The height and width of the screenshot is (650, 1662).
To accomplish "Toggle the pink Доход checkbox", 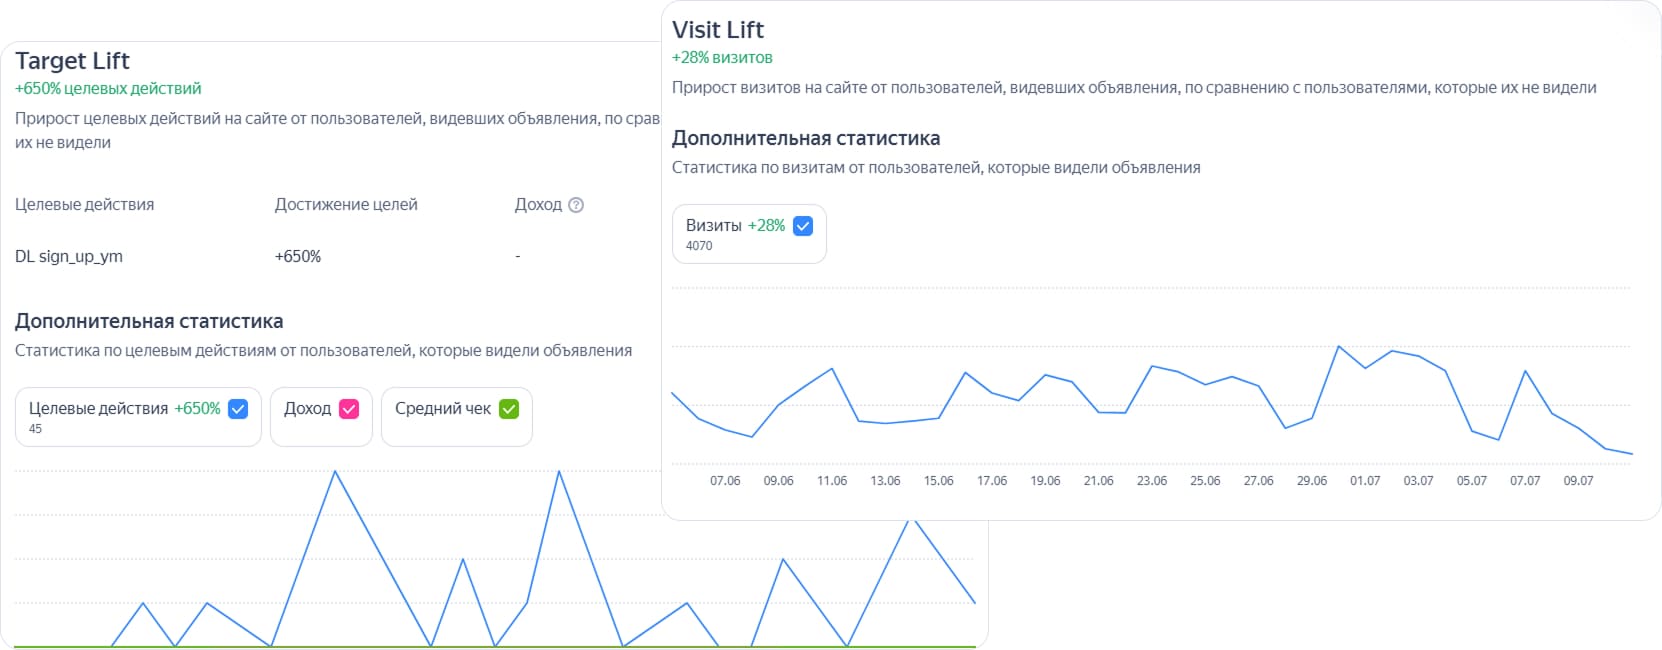I will pyautogui.click(x=349, y=409).
